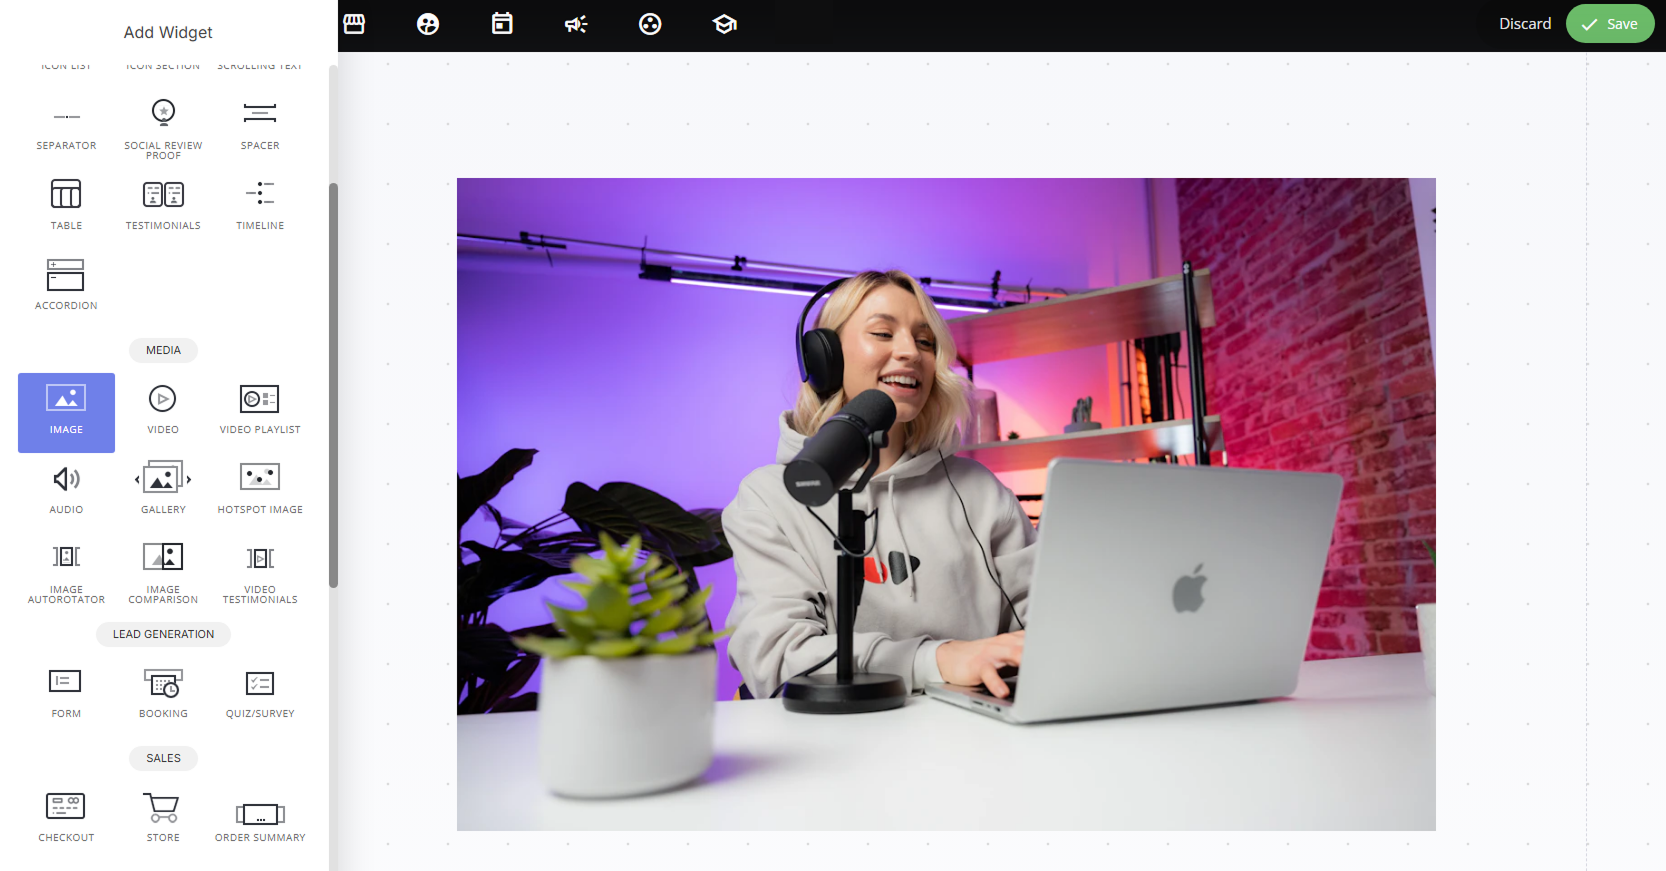
Task: Open the store icon in top bar
Action: pos(354,24)
